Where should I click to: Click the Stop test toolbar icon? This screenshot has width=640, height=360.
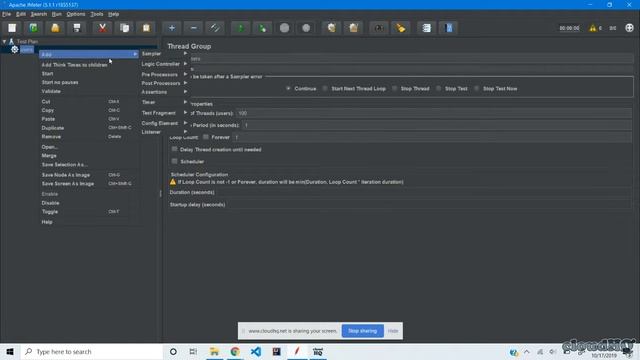click(284, 28)
